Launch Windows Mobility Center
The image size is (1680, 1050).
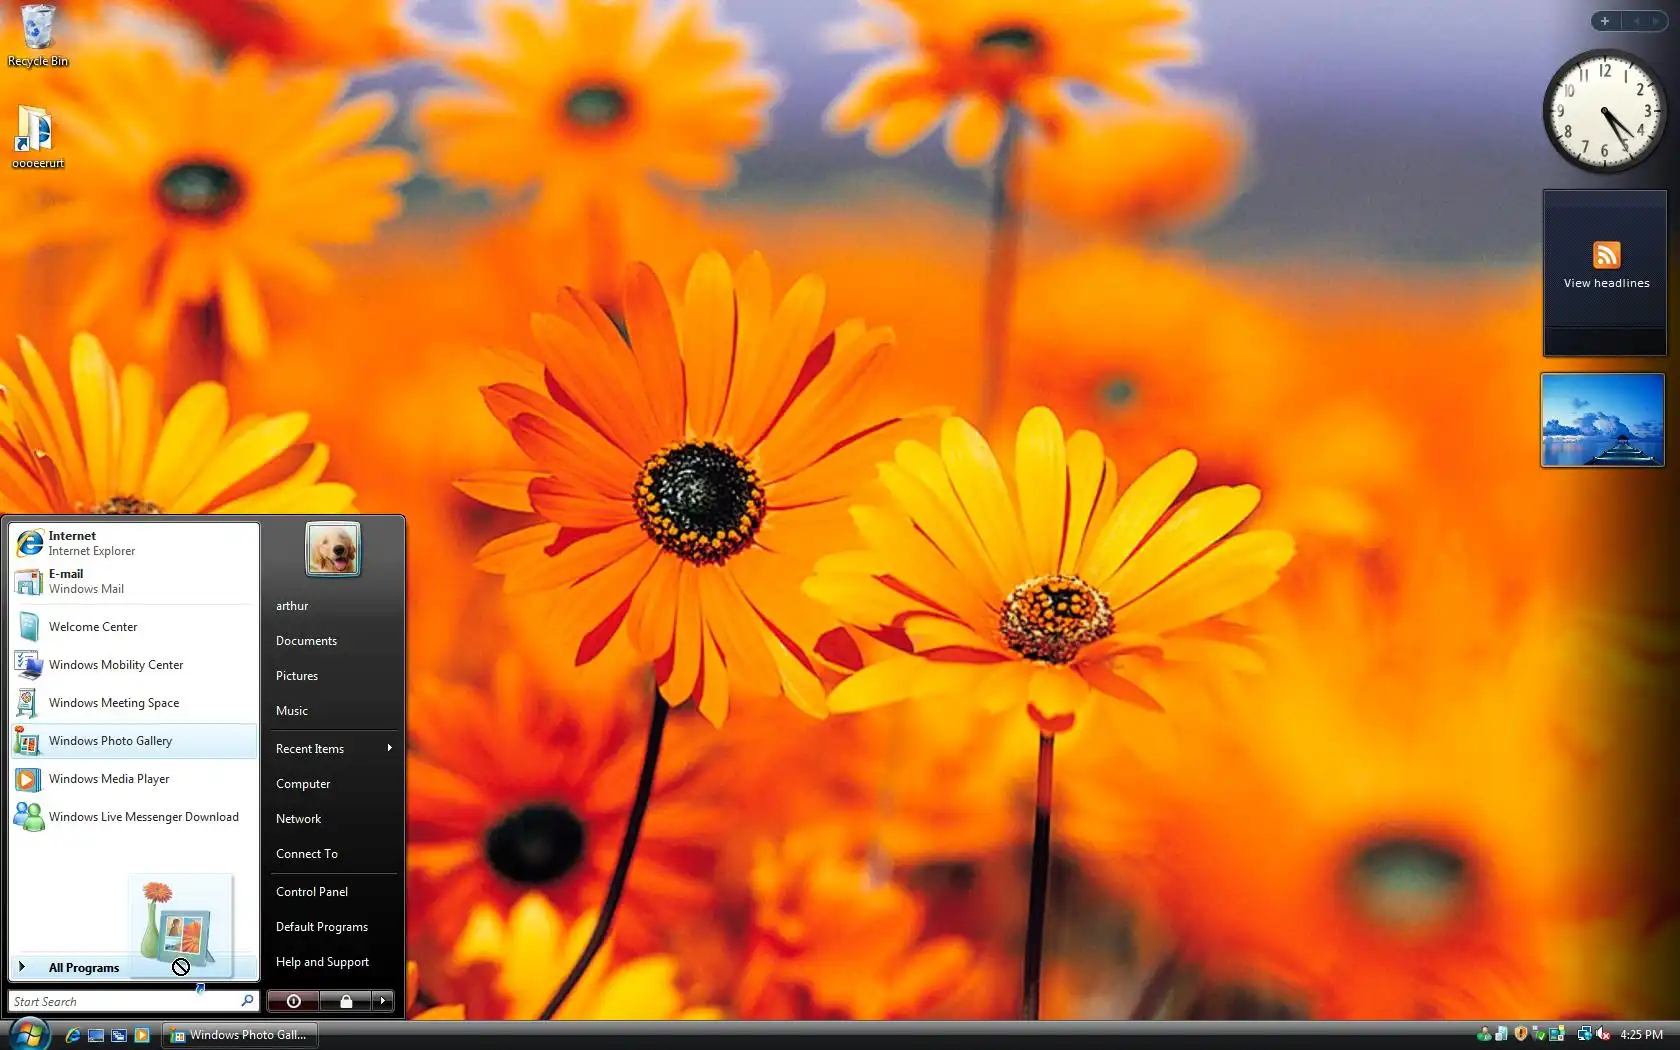point(134,665)
